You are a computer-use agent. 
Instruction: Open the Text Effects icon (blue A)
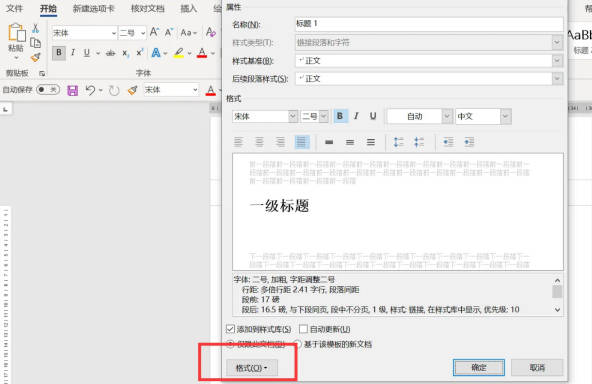click(x=156, y=52)
